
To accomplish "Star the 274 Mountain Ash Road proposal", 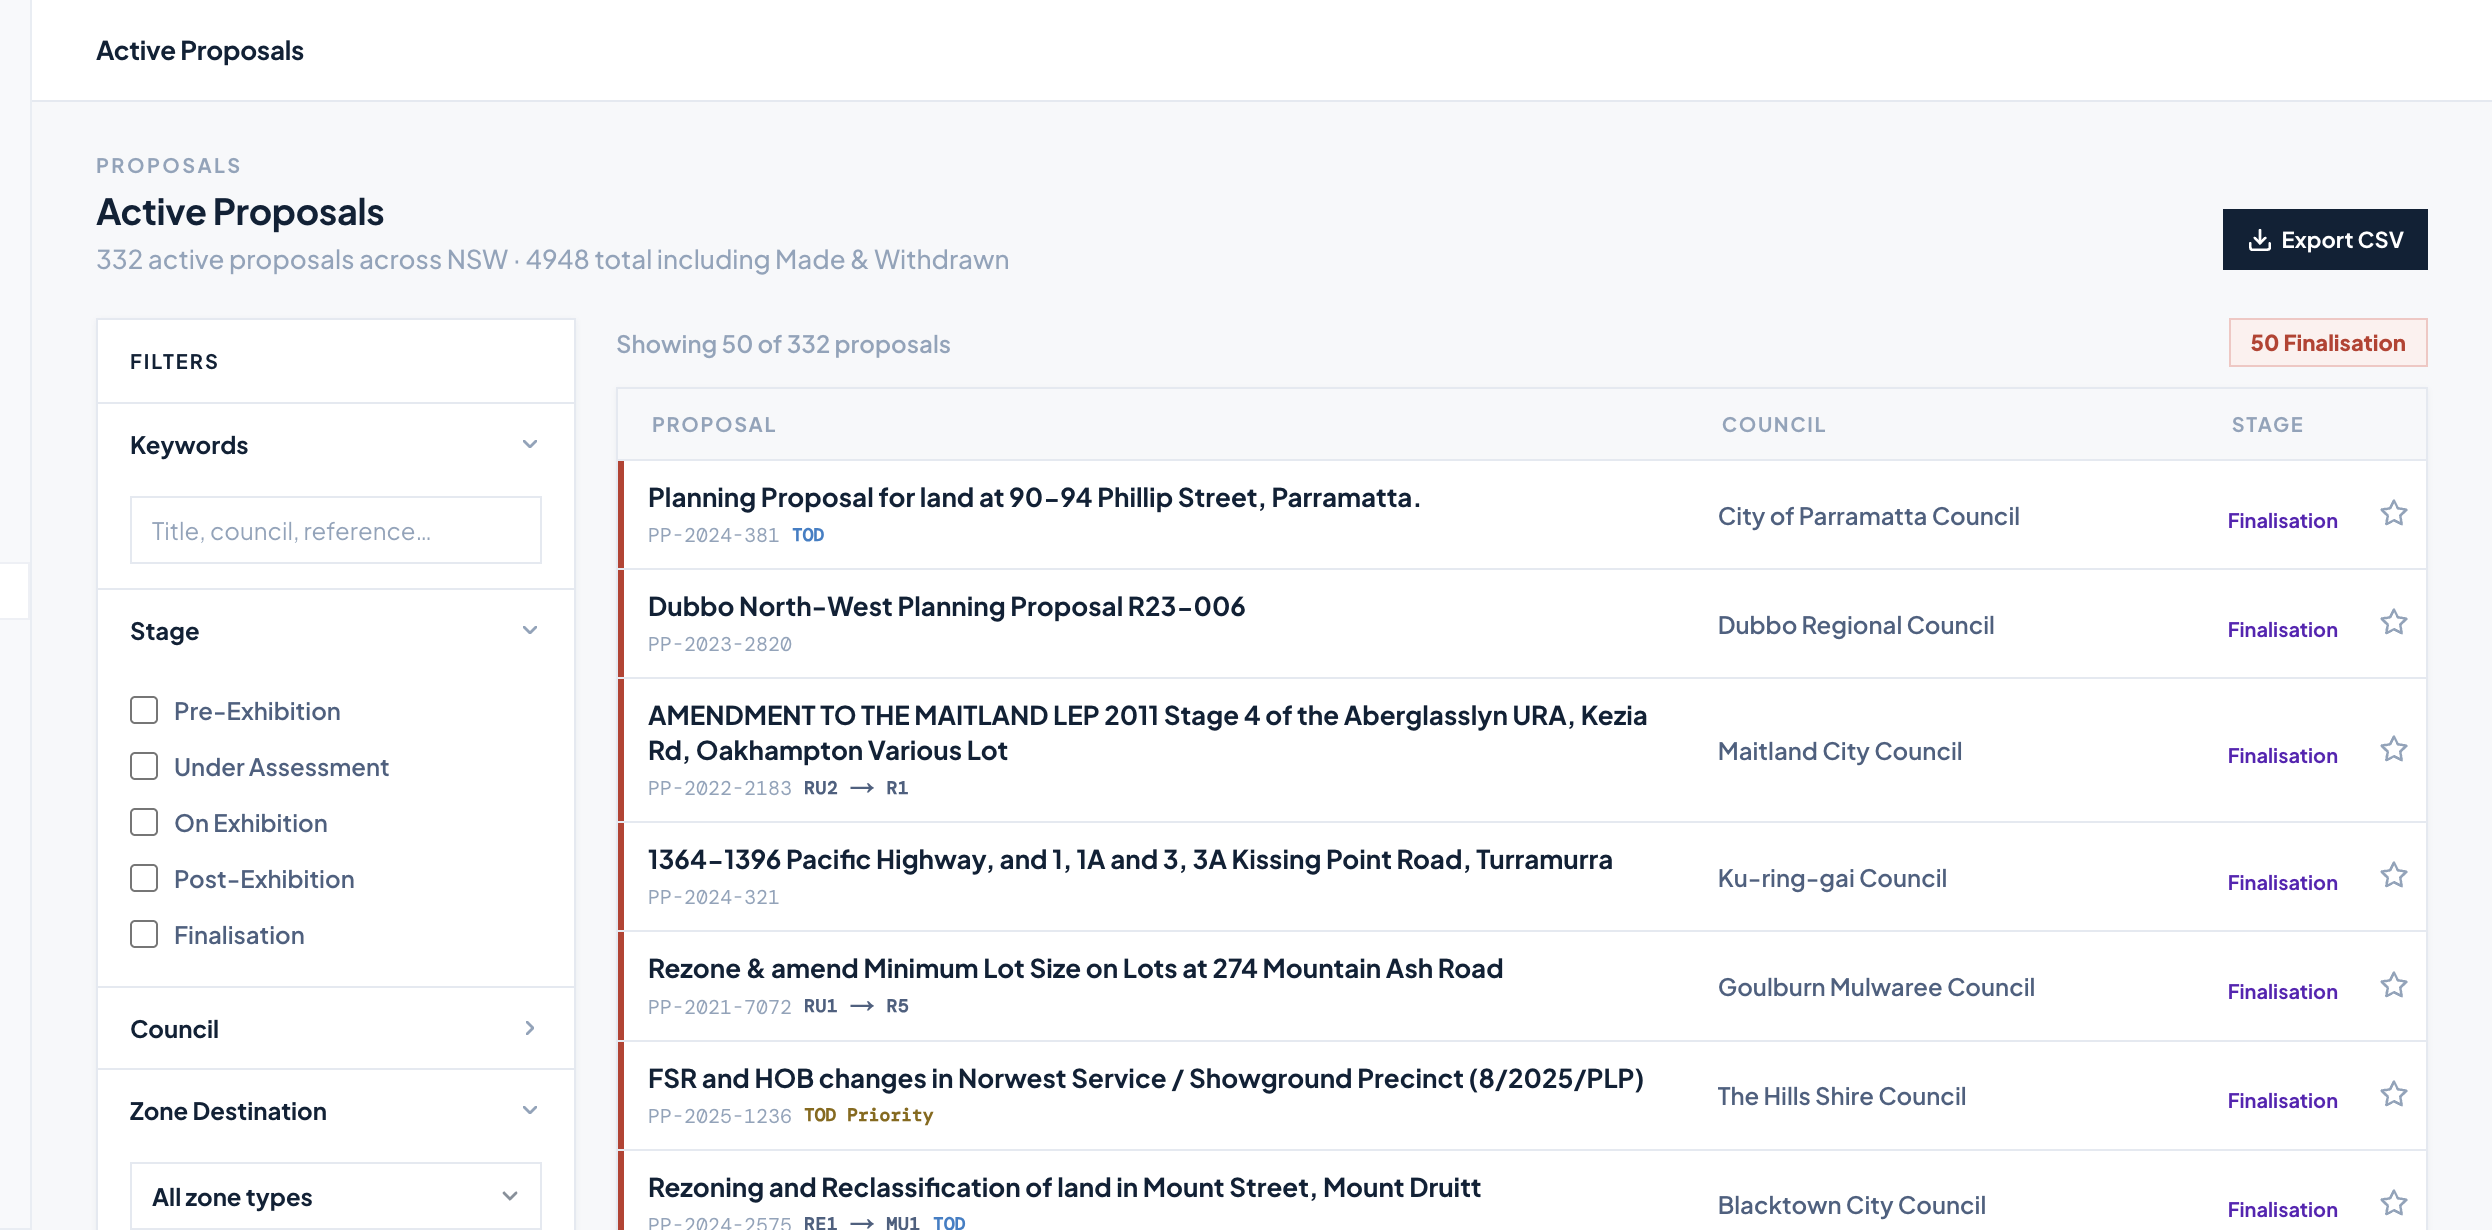I will click(x=2393, y=985).
